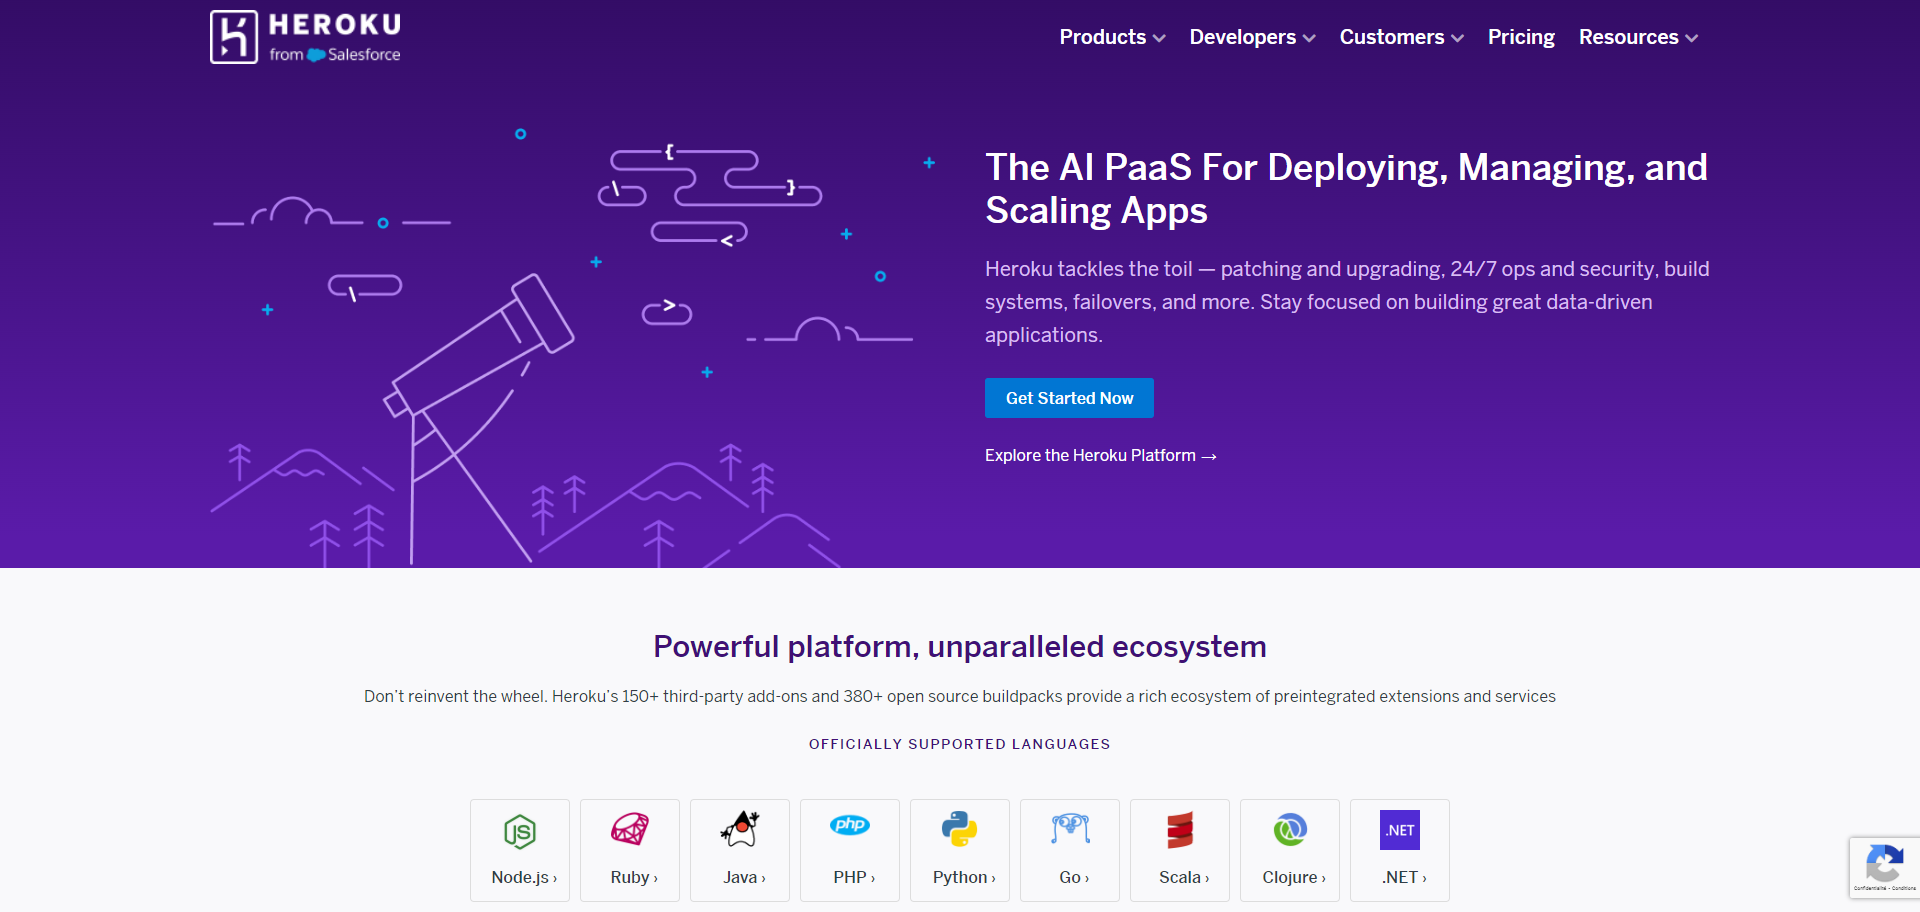Go to the Pricing page

click(1521, 37)
